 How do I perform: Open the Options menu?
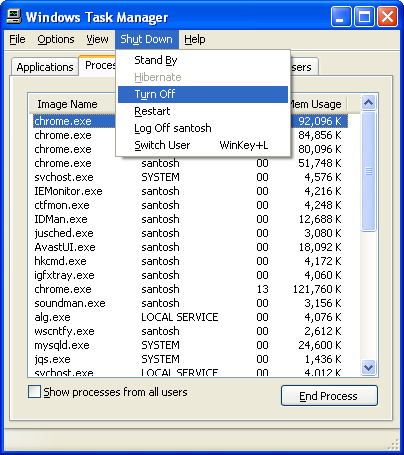coord(56,39)
